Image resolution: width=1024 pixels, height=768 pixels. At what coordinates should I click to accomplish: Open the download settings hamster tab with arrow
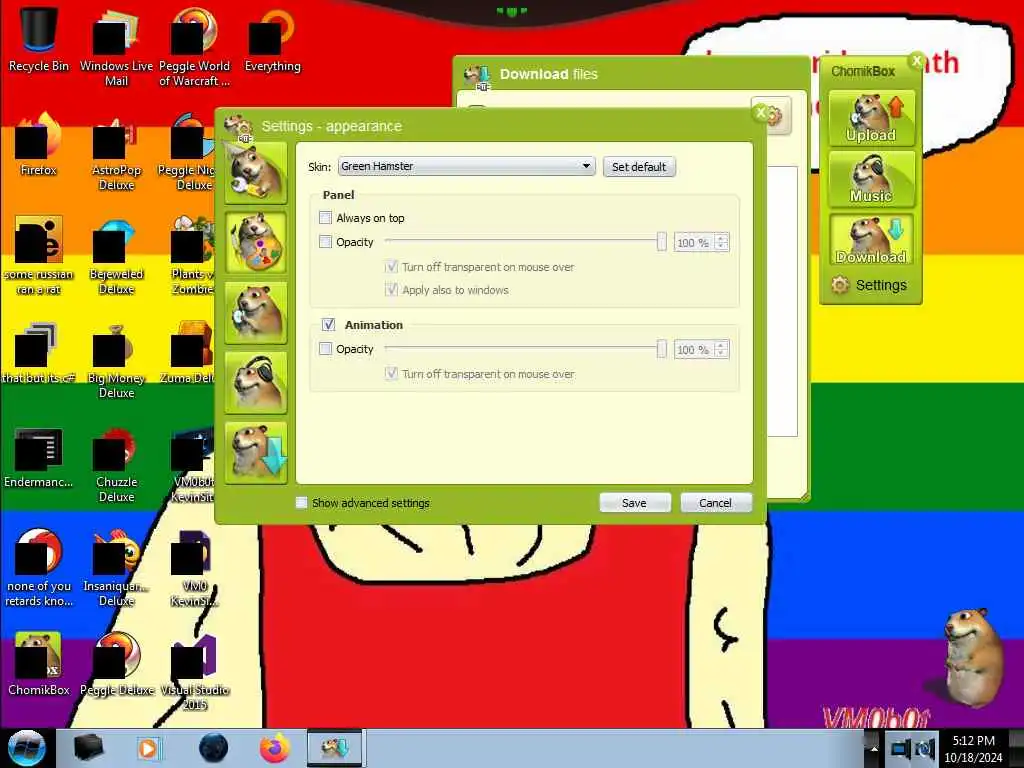(255, 453)
